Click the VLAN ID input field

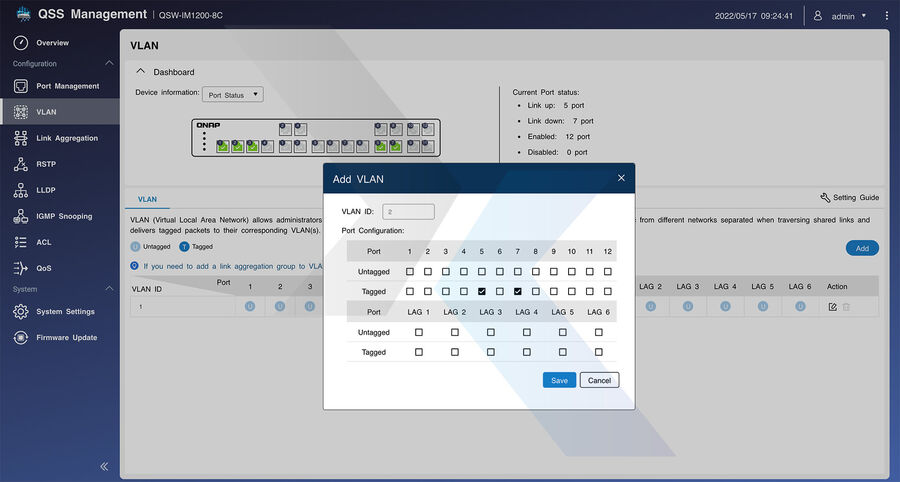coord(408,211)
